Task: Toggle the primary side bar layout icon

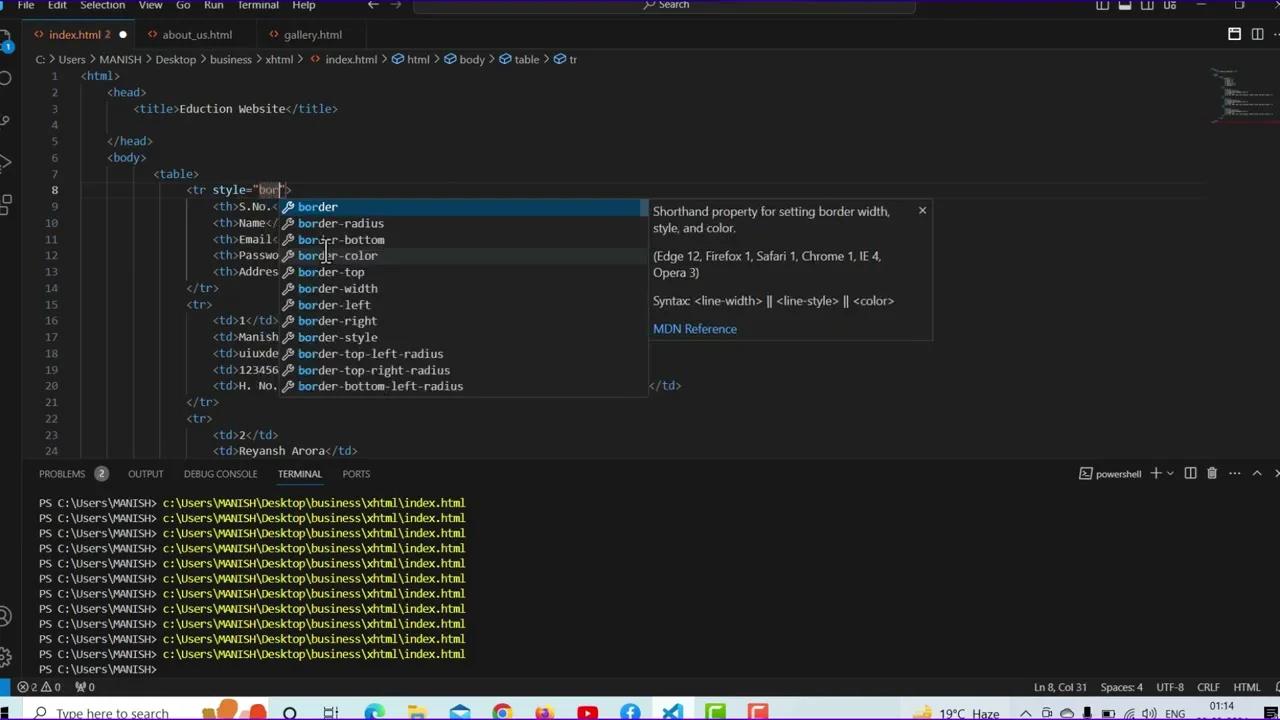Action: pos(1102,5)
